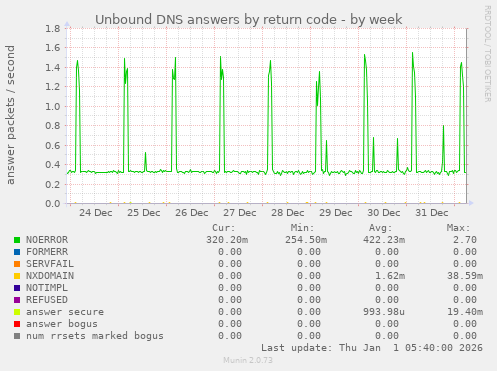497x371 pixels.
Task: Click the 'answer packets / second' axis label
Action: [10, 115]
